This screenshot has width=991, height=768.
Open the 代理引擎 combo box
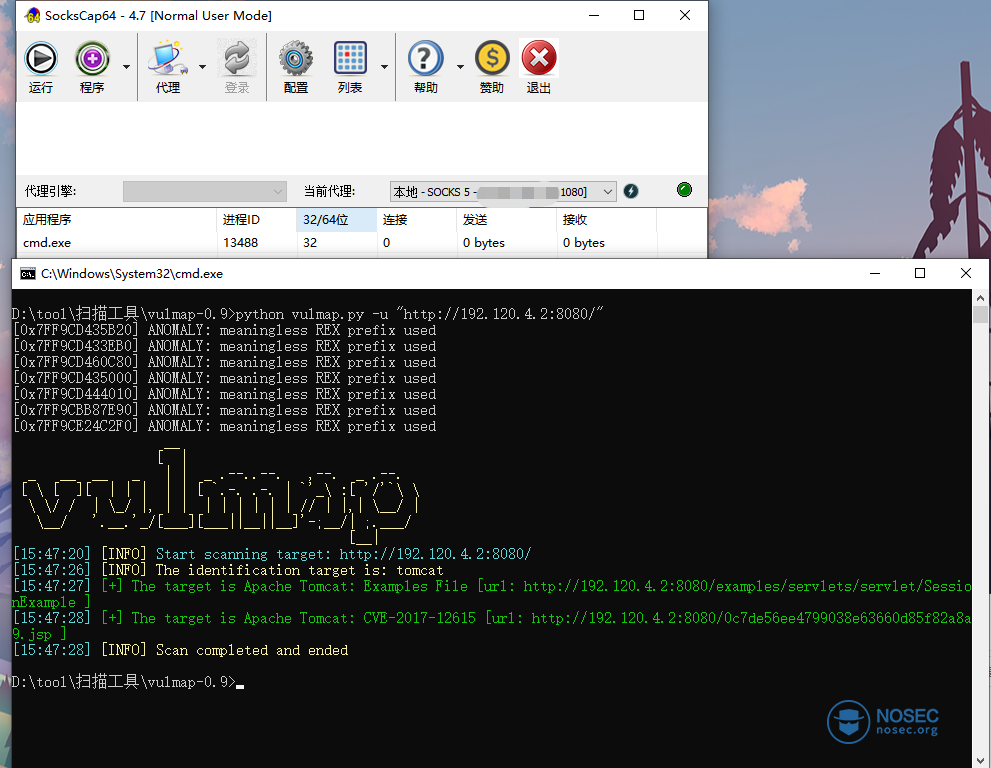205,192
